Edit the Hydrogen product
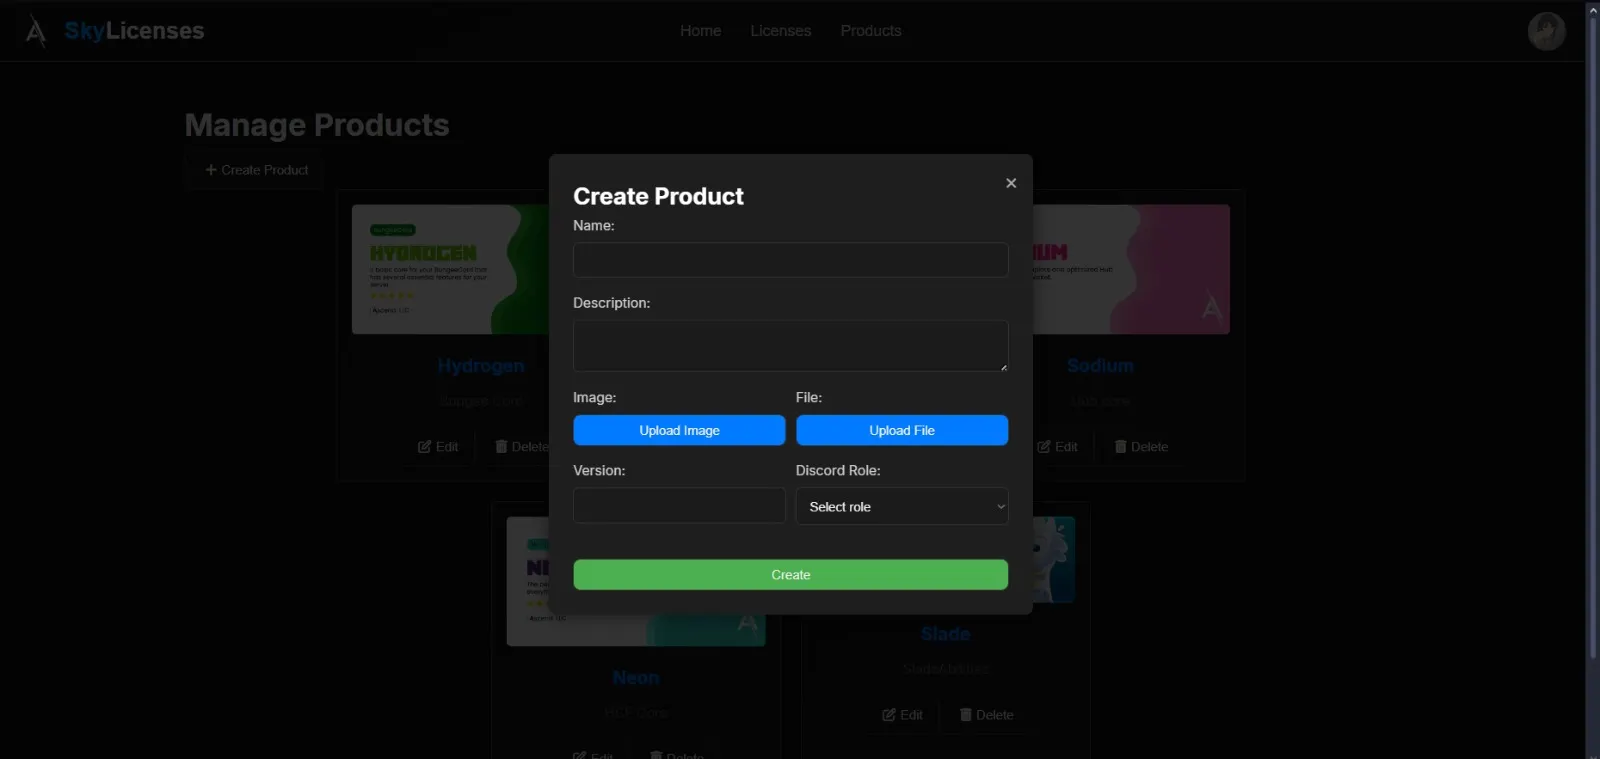This screenshot has height=759, width=1600. (438, 447)
